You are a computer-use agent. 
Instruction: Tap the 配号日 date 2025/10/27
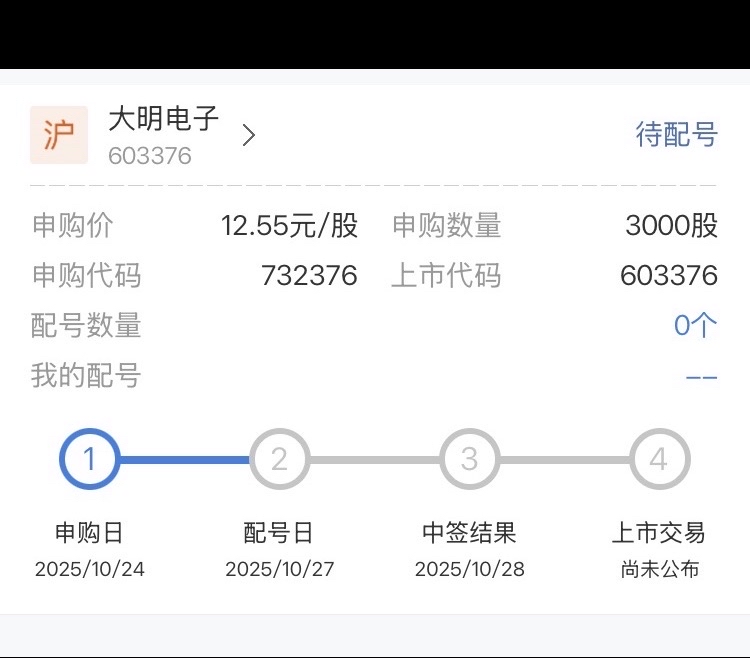coord(279,570)
